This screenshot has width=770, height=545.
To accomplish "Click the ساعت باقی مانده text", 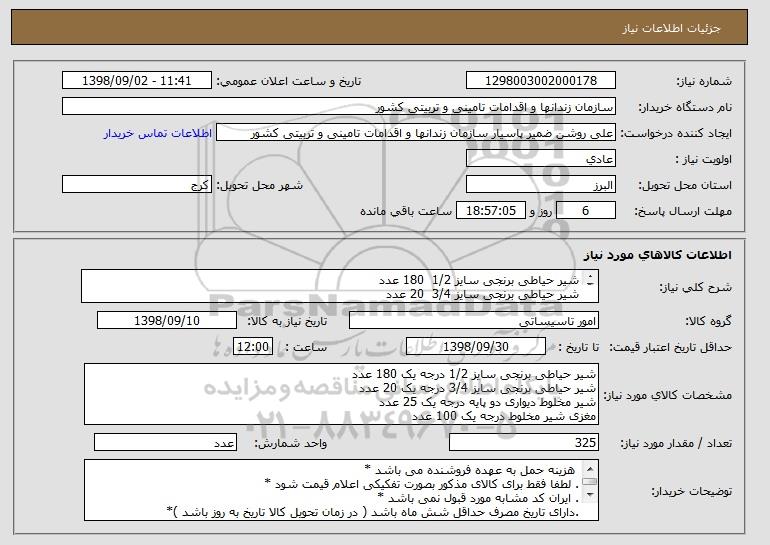I will coord(406,211).
